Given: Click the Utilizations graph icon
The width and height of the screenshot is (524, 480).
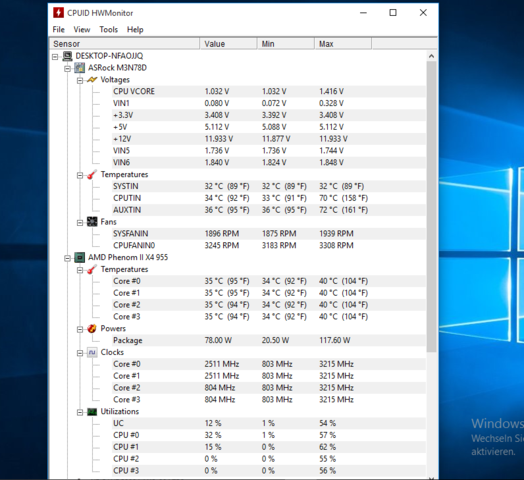Looking at the screenshot, I should (x=92, y=411).
